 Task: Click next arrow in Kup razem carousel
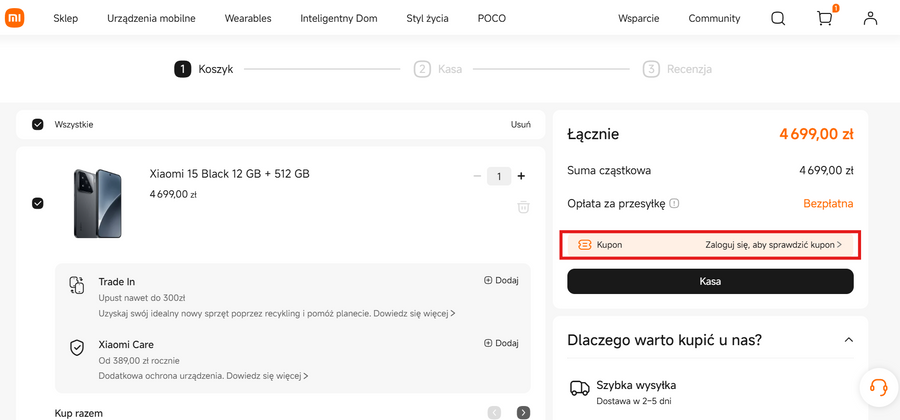[523, 412]
